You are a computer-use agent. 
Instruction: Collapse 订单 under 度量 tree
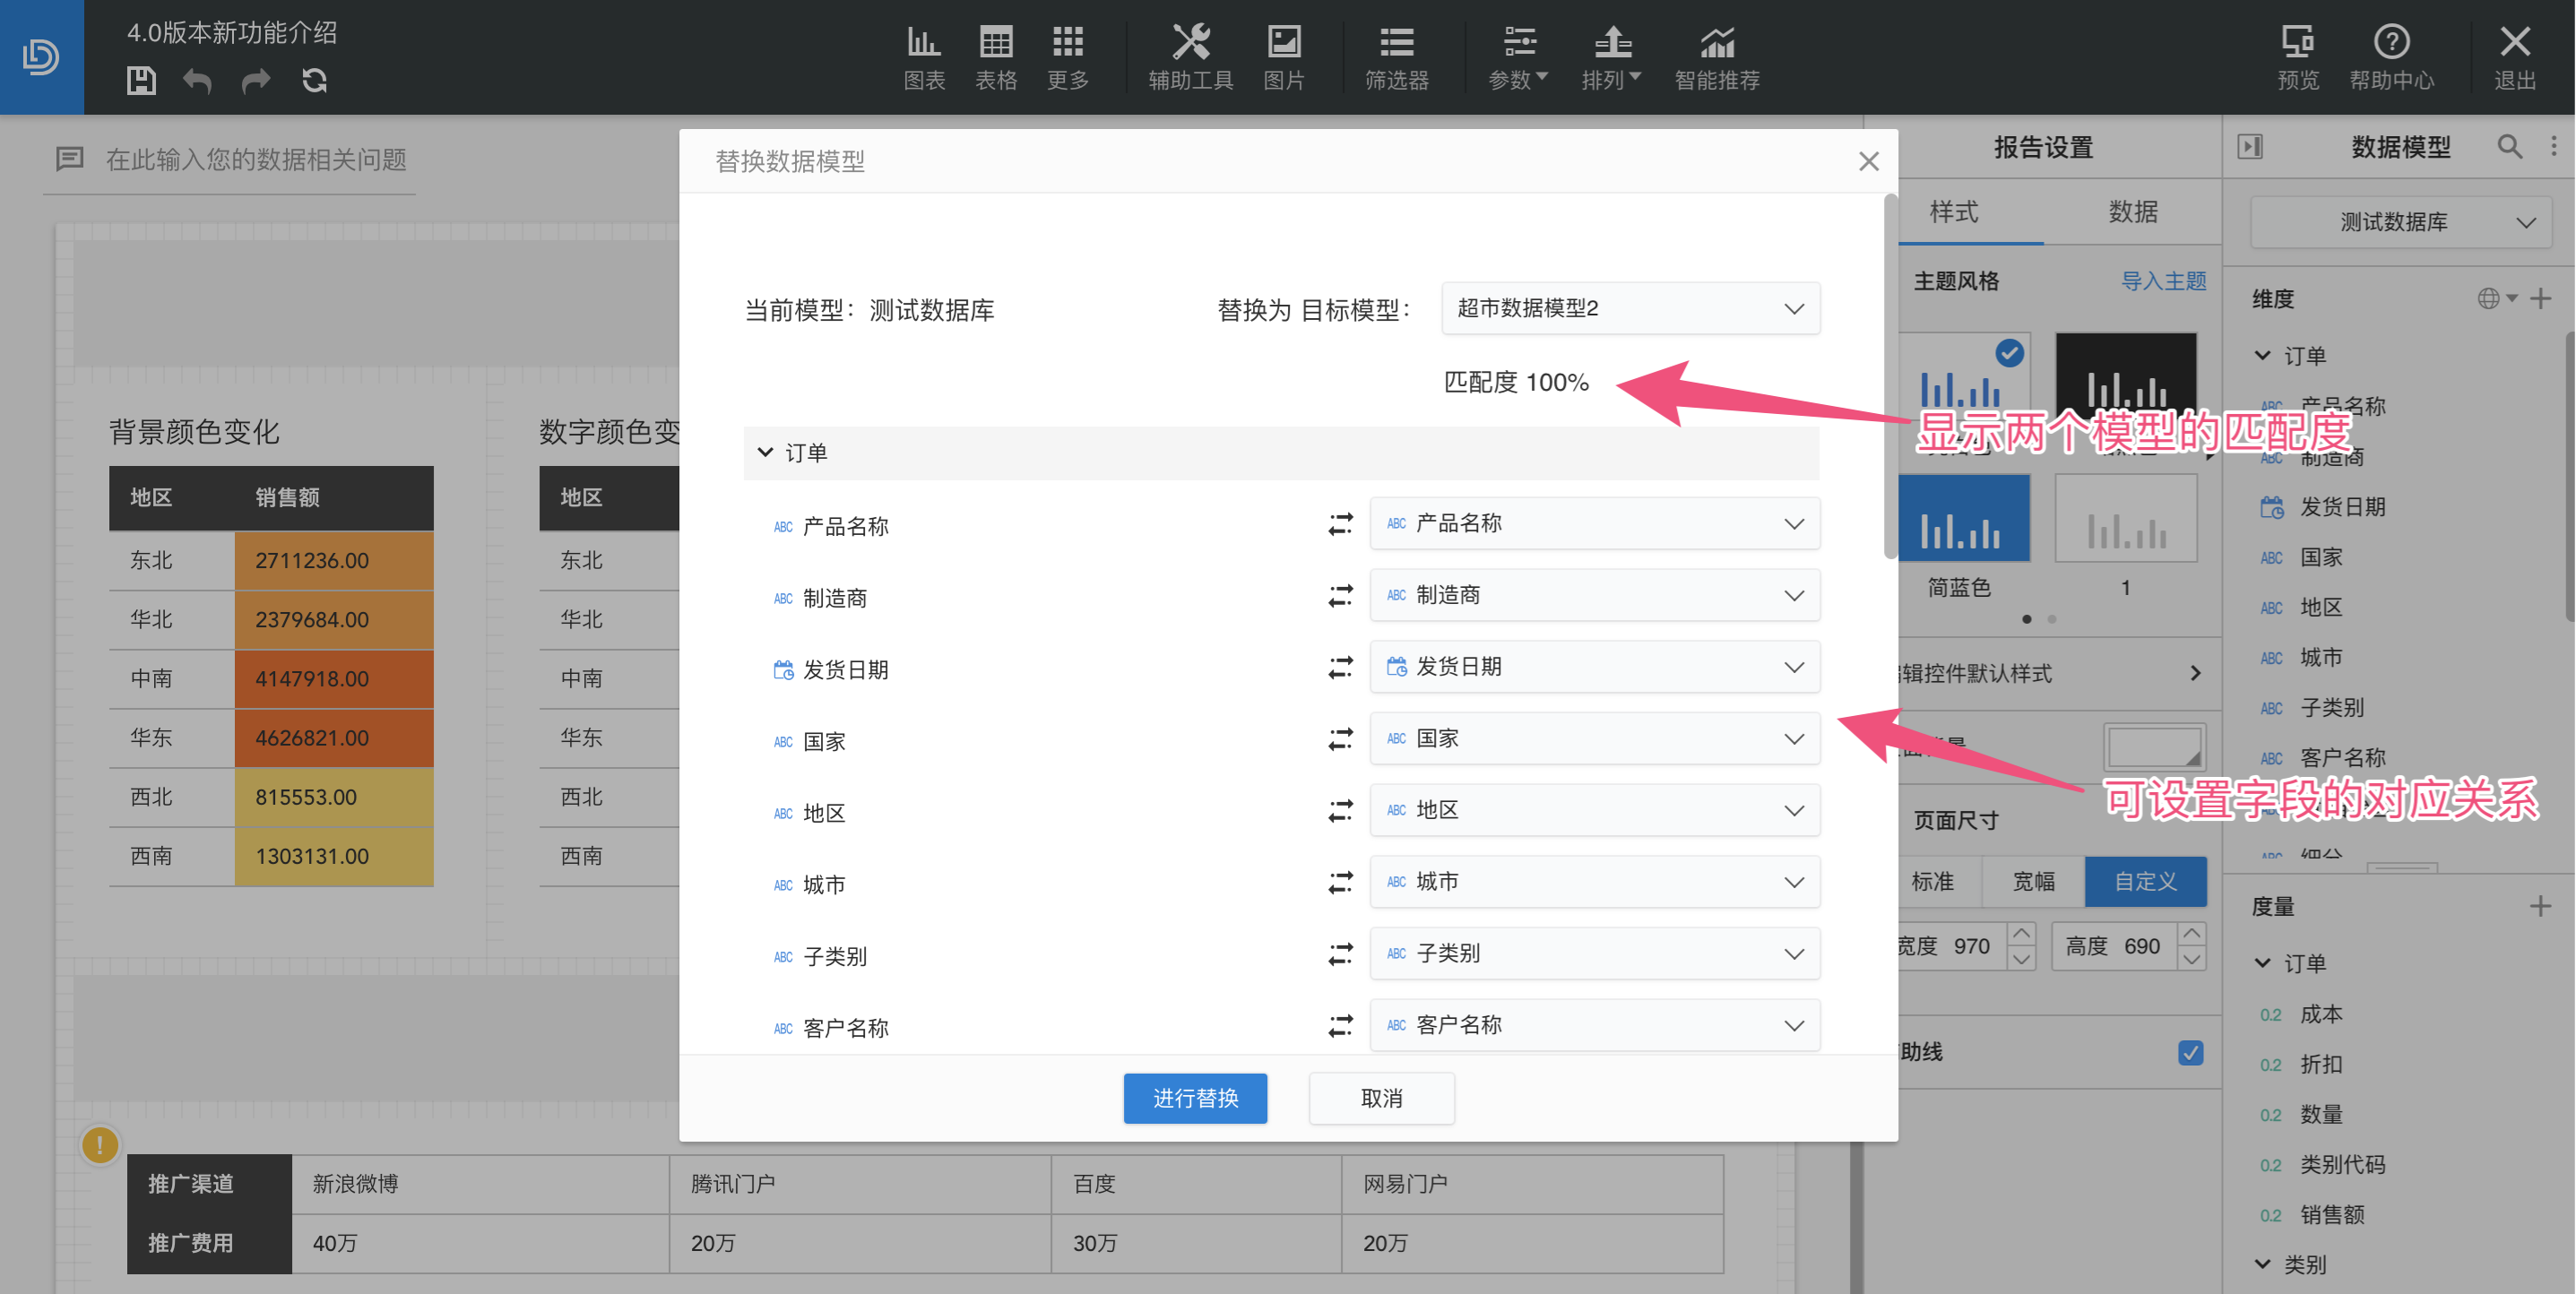(x=2263, y=963)
